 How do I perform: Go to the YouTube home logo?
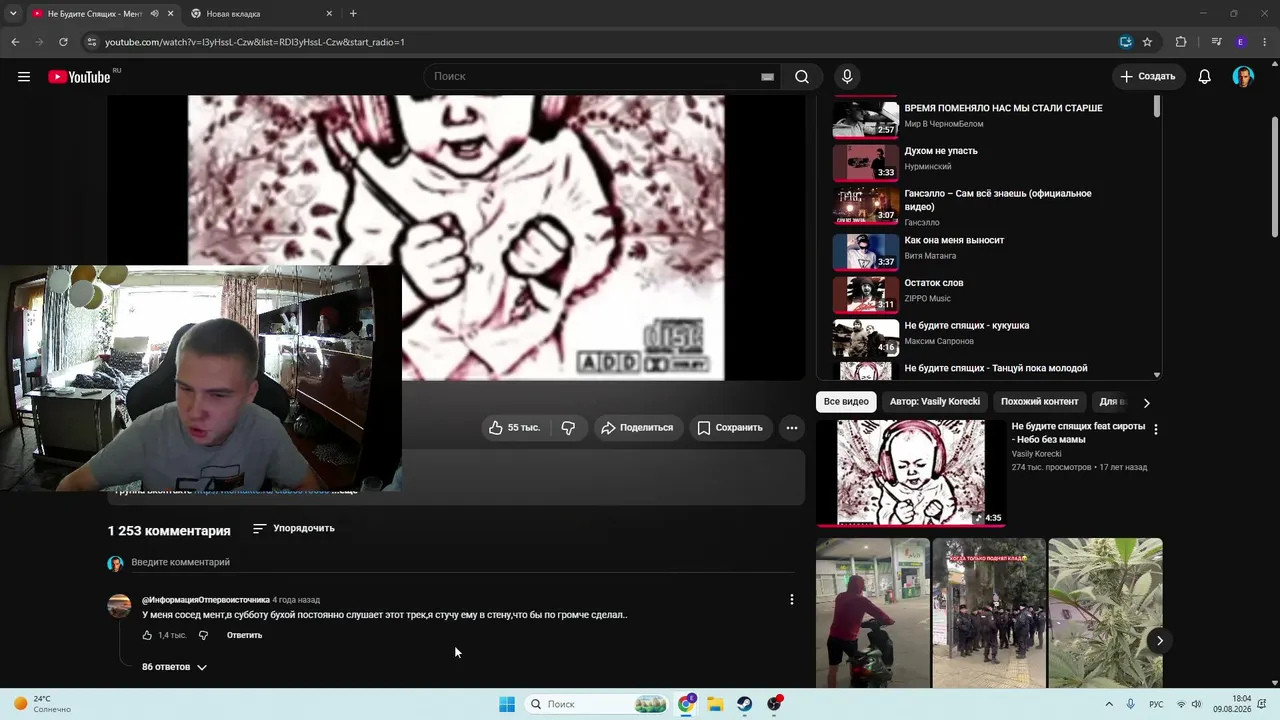(79, 77)
